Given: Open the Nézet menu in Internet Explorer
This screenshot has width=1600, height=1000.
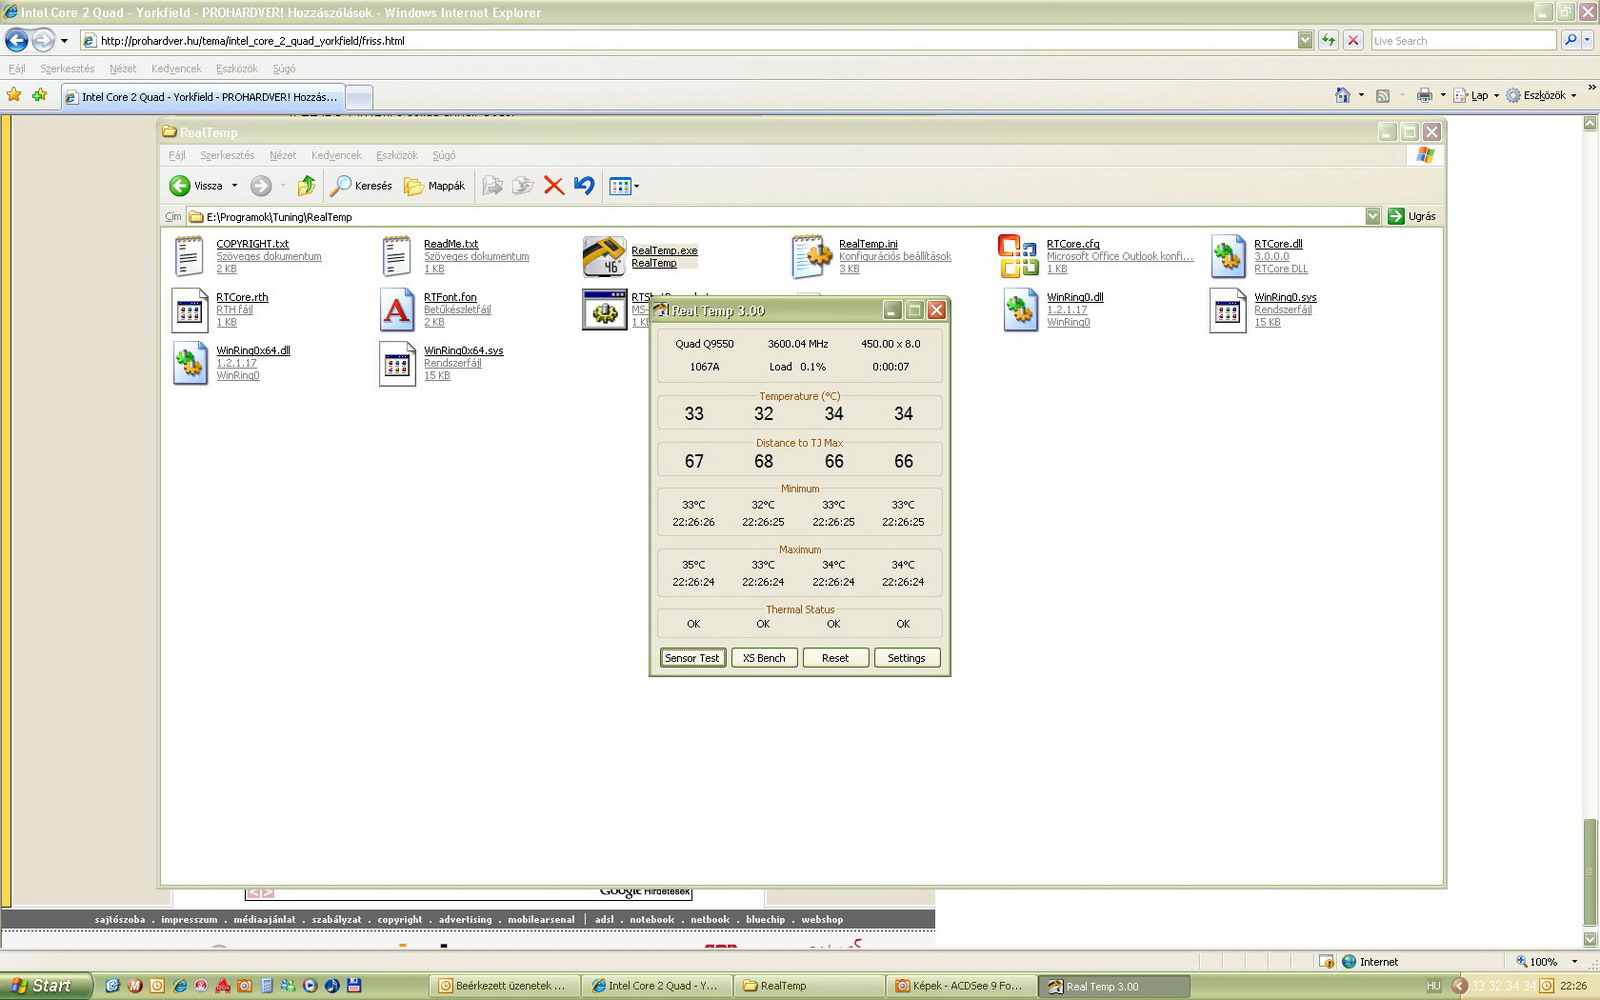Looking at the screenshot, I should pos(123,69).
